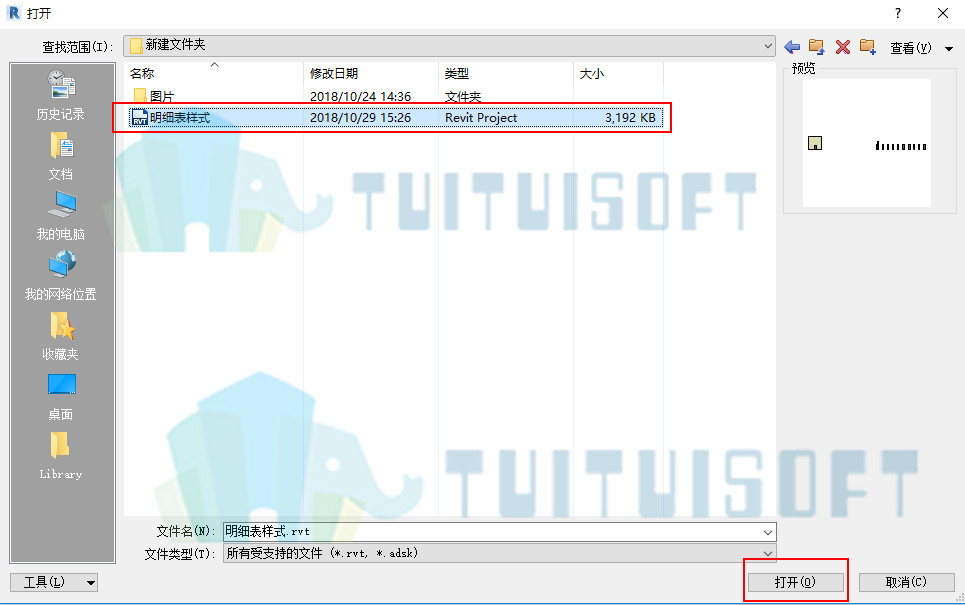This screenshot has height=605, width=965.
Task: Close the 打开 dialog window
Action: [943, 13]
